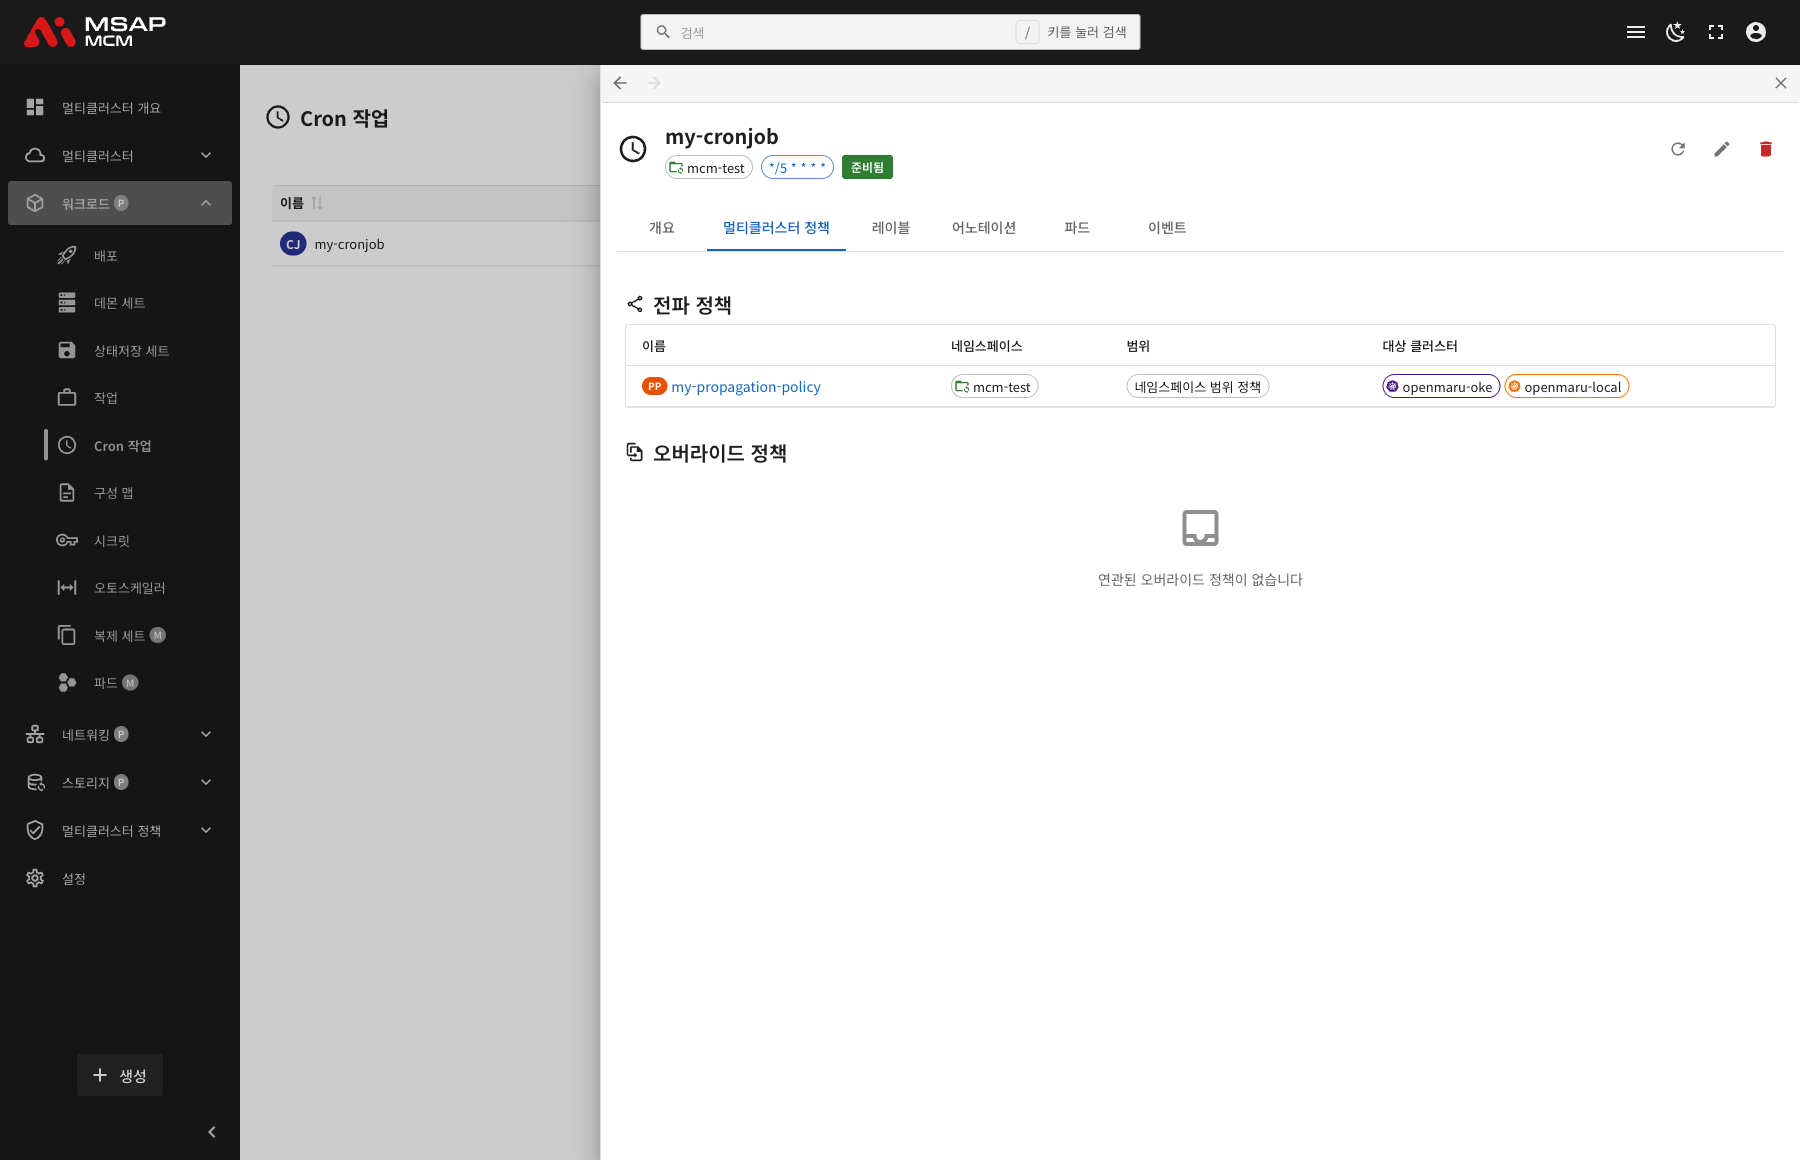Screen dimensions: 1800x1160
Task: Collapse the 워크로드 sidebar section
Action: click(x=120, y=203)
